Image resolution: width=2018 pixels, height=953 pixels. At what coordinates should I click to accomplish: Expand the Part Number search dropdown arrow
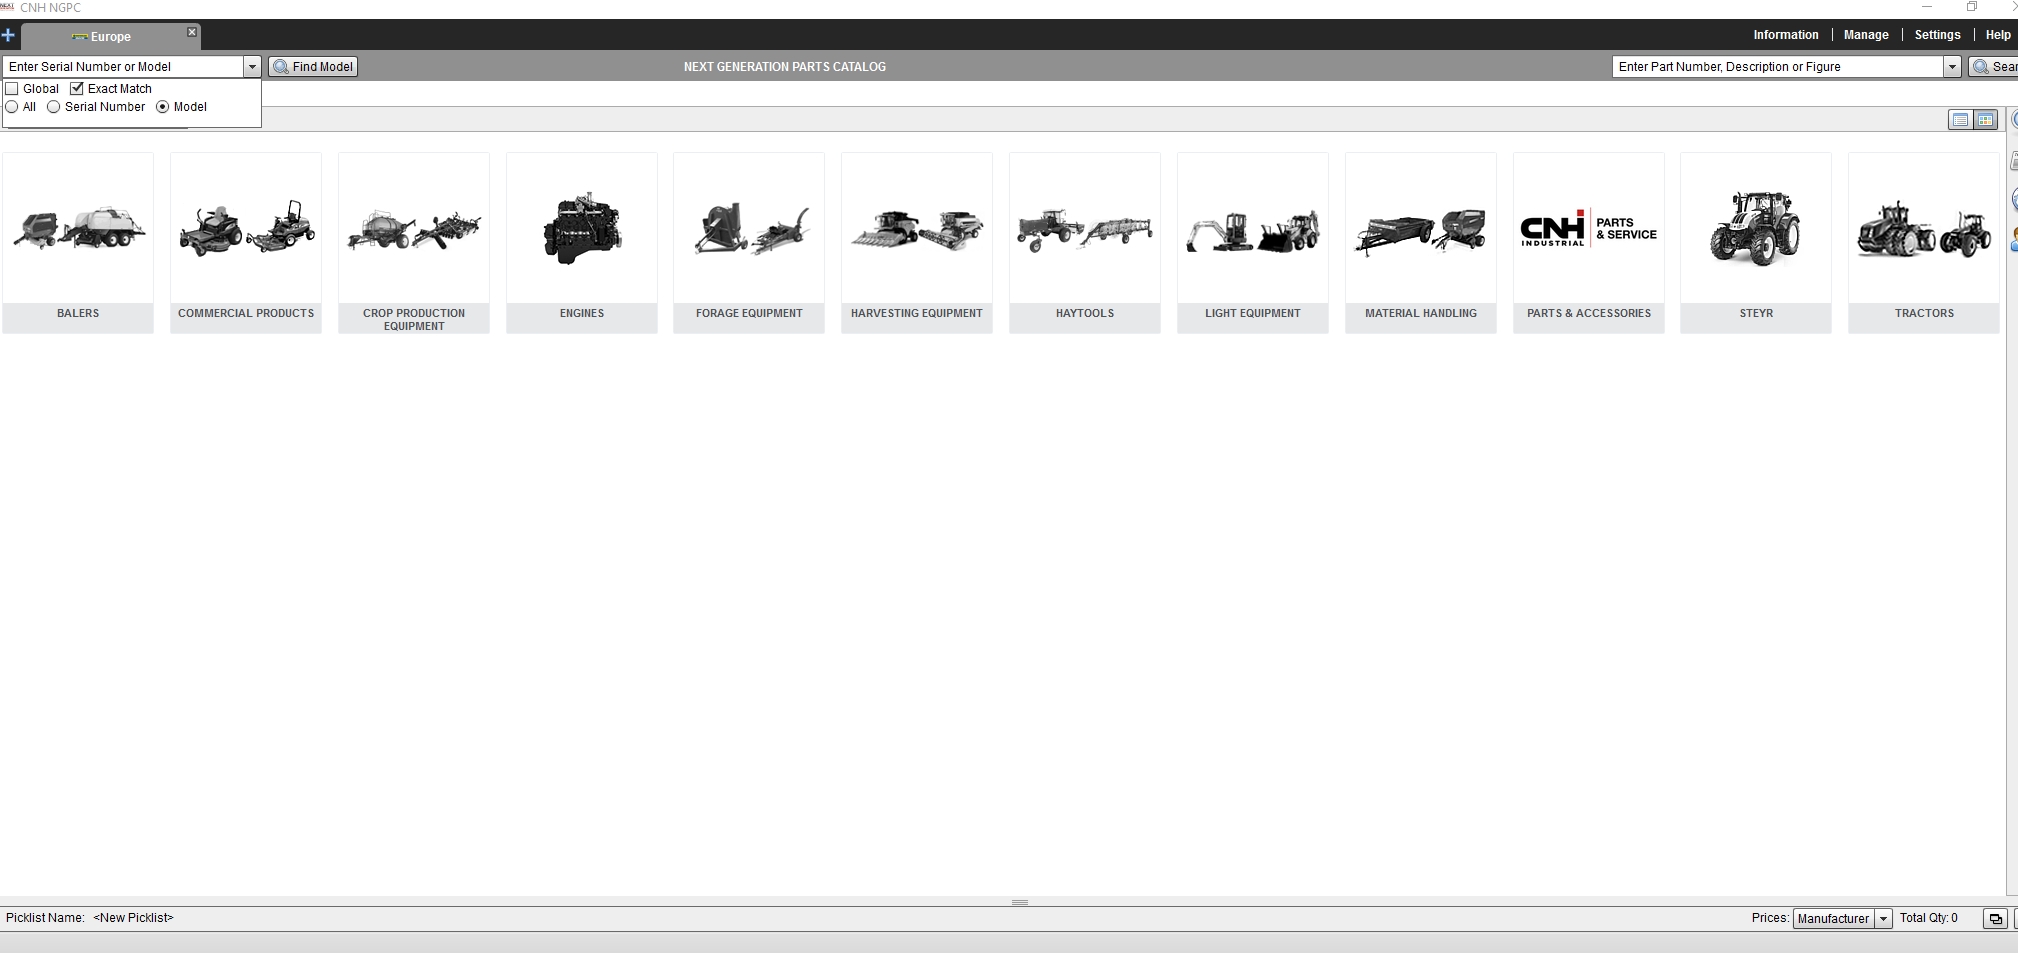[1951, 67]
